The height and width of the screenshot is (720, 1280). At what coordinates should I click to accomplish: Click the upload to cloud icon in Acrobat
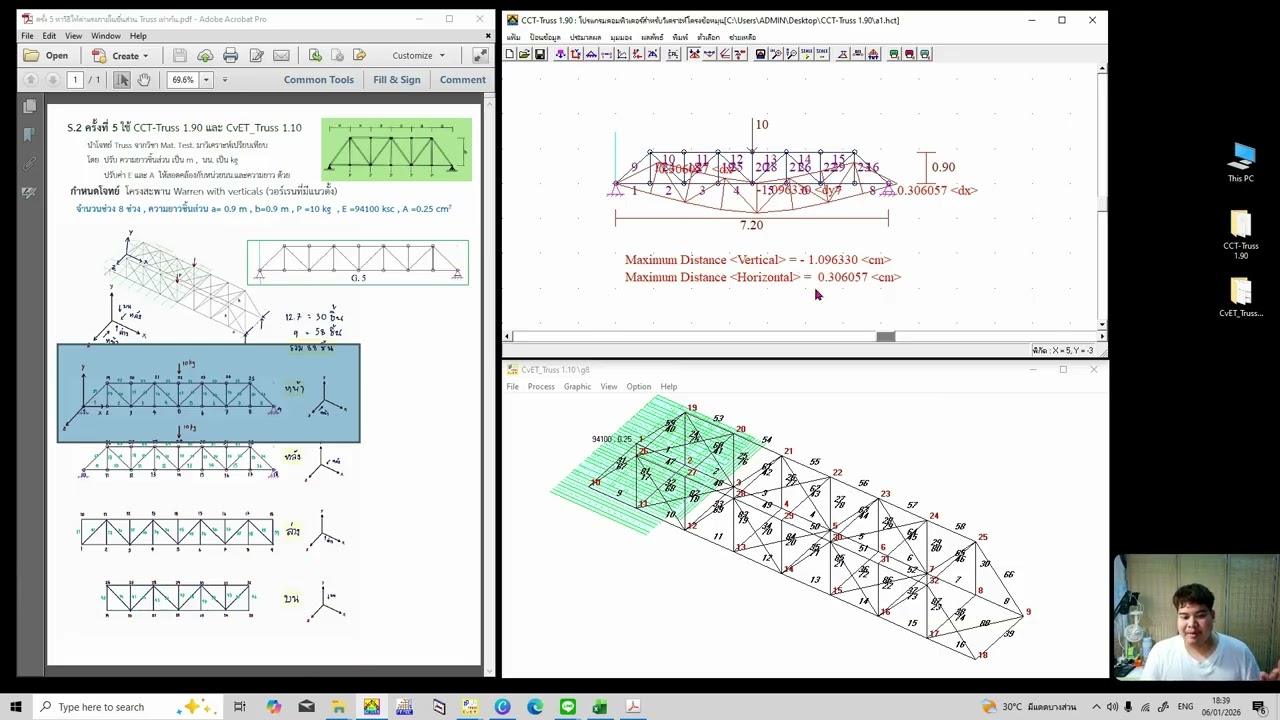[205, 55]
